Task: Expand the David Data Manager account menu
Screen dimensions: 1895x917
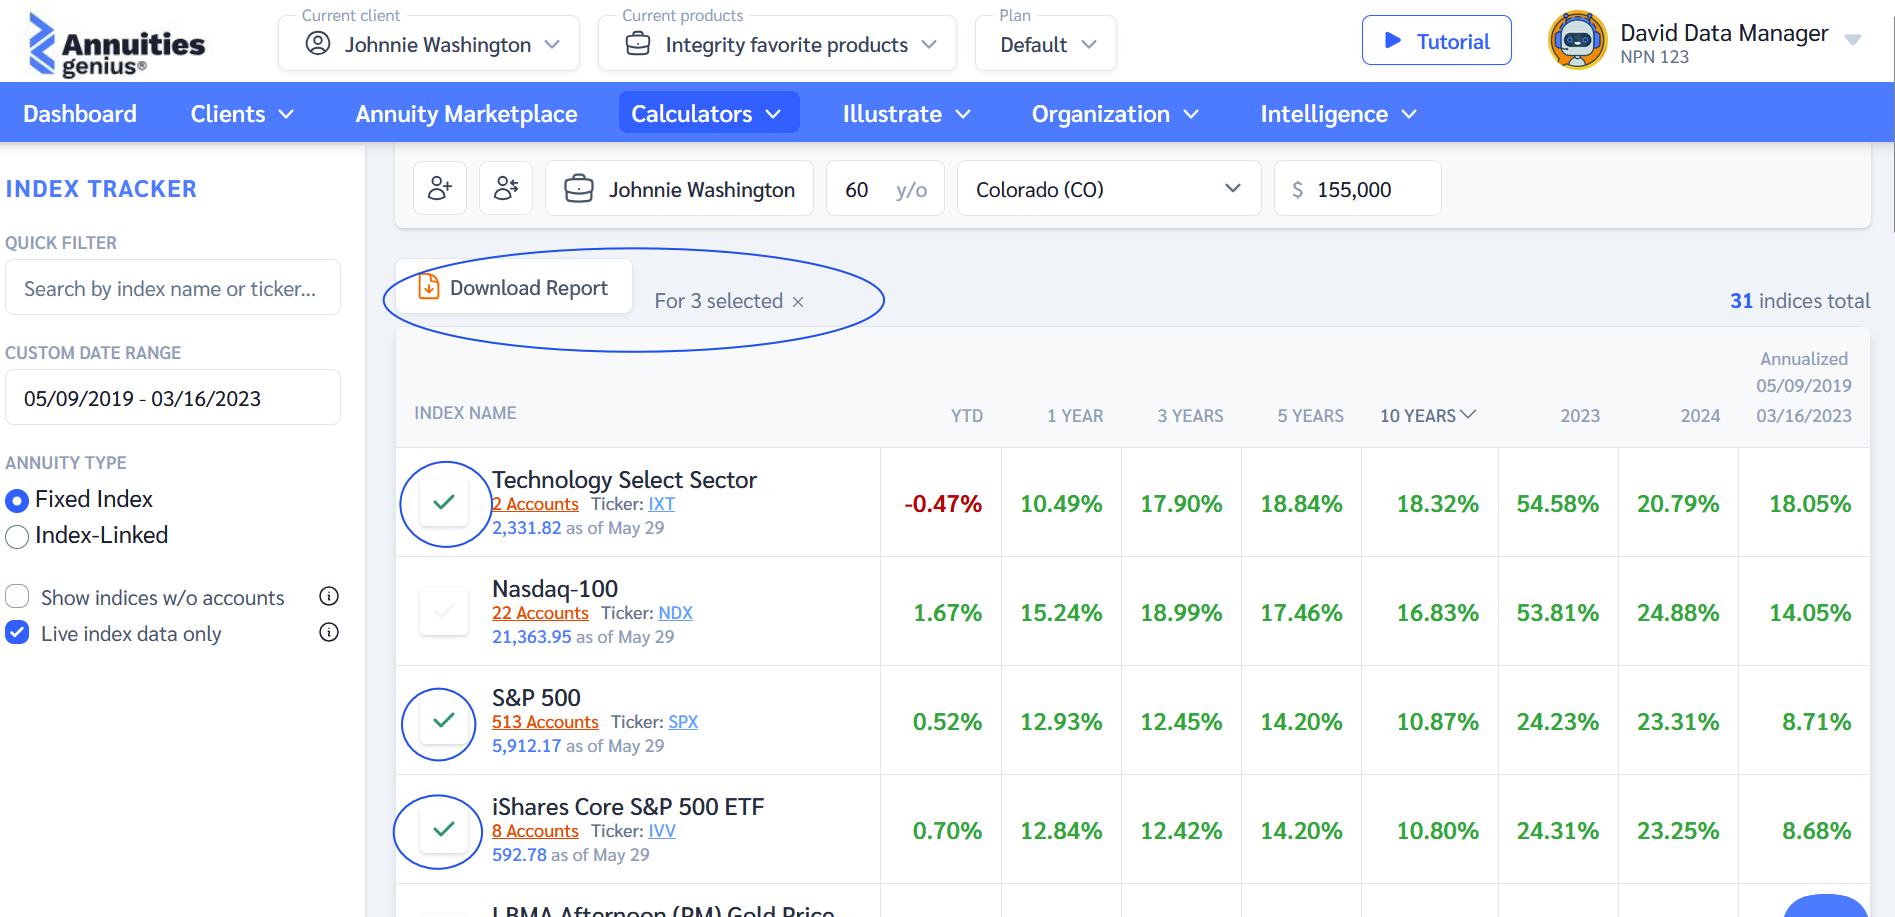Action: tap(1853, 40)
